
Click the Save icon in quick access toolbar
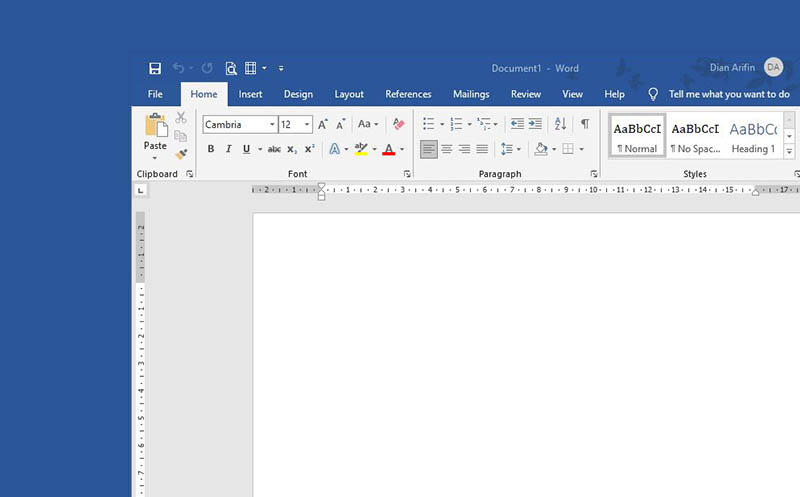[x=155, y=68]
